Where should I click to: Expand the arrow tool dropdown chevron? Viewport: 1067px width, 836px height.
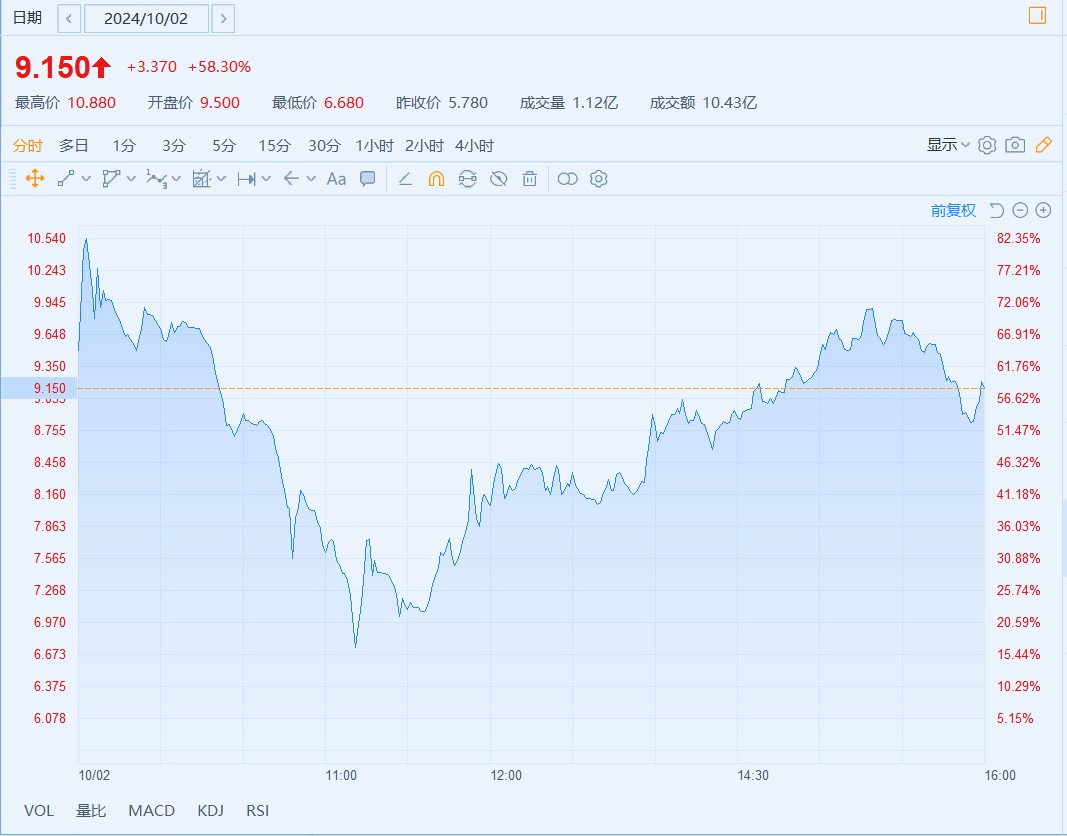(x=311, y=179)
